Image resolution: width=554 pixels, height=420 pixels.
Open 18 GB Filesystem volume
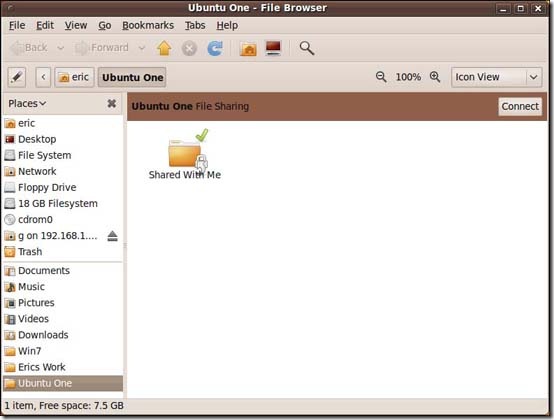pyautogui.click(x=63, y=203)
